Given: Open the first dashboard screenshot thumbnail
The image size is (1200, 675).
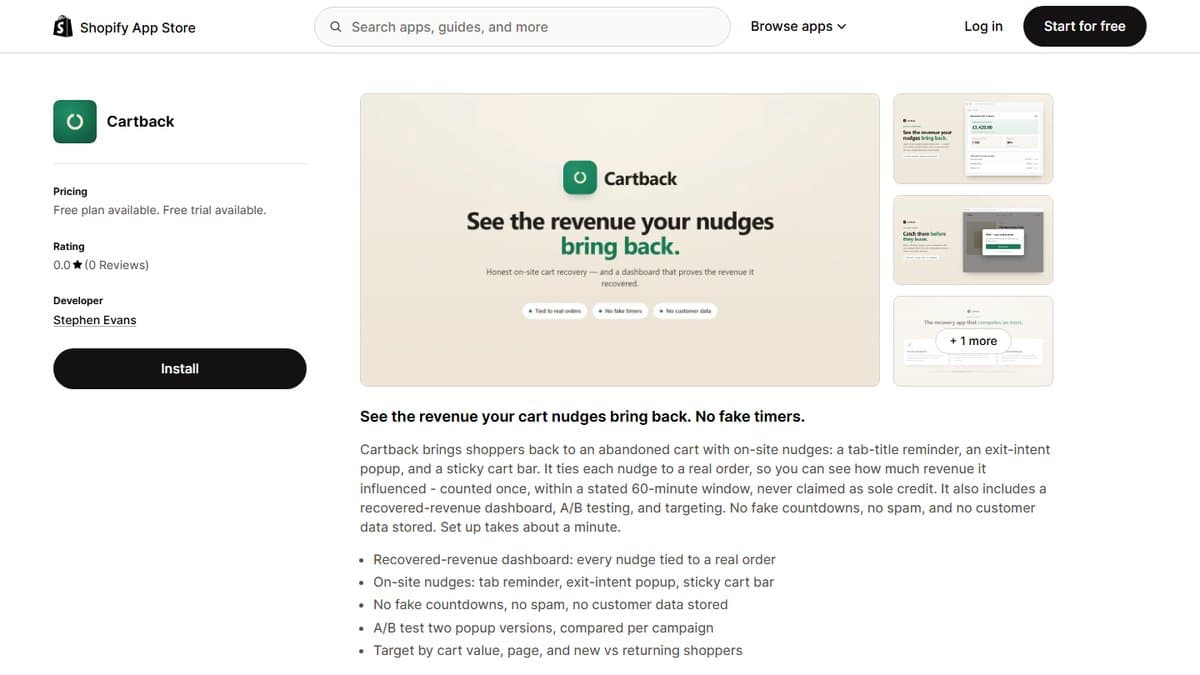Looking at the screenshot, I should (973, 138).
